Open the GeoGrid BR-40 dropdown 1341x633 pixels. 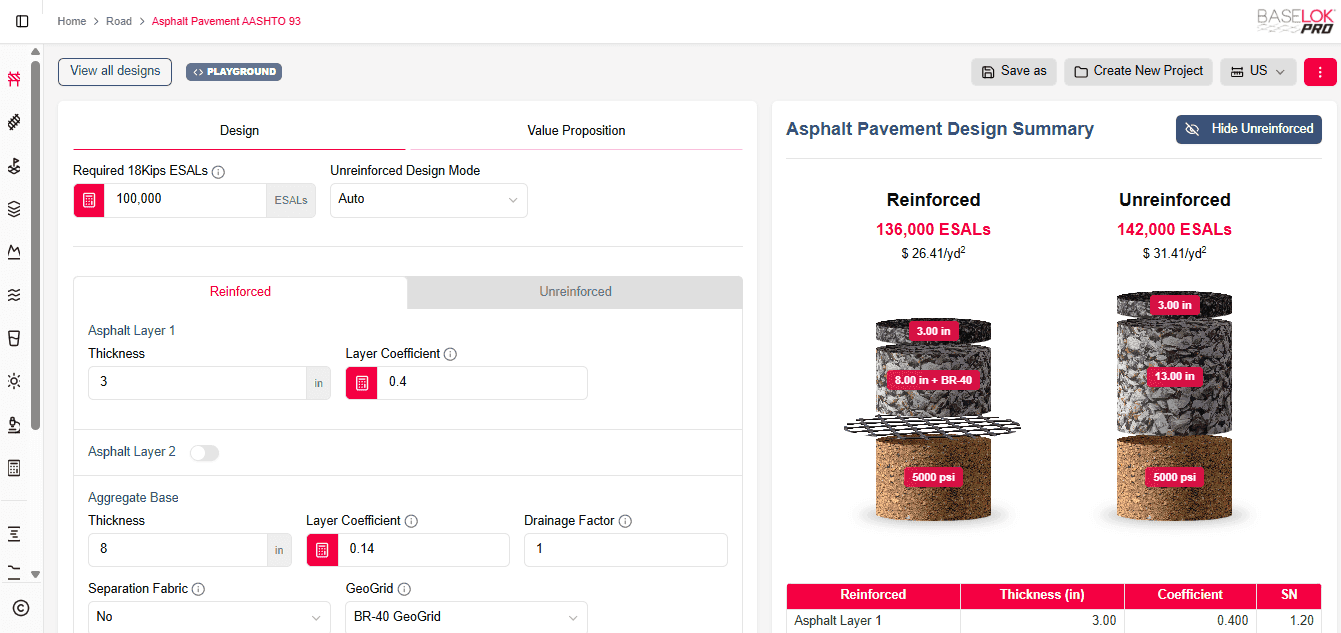pos(466,617)
